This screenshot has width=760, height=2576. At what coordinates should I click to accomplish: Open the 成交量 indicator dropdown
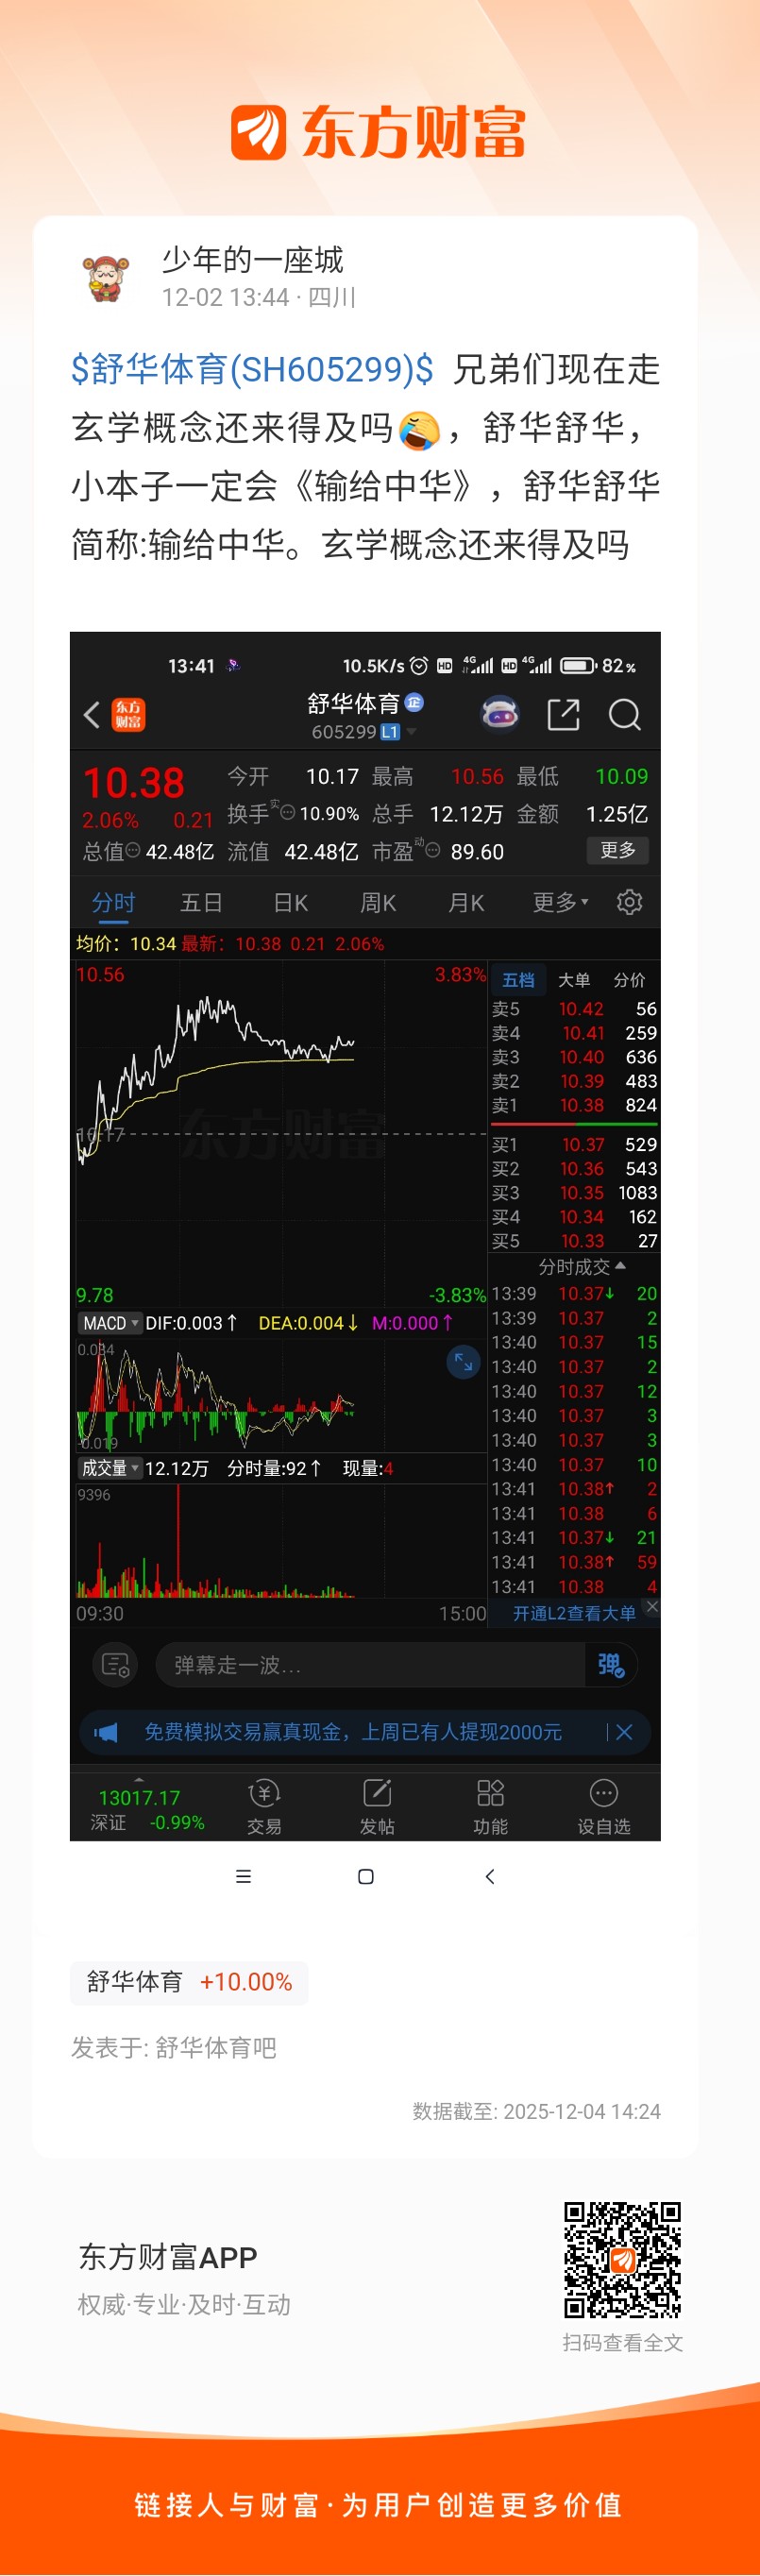(x=110, y=1468)
